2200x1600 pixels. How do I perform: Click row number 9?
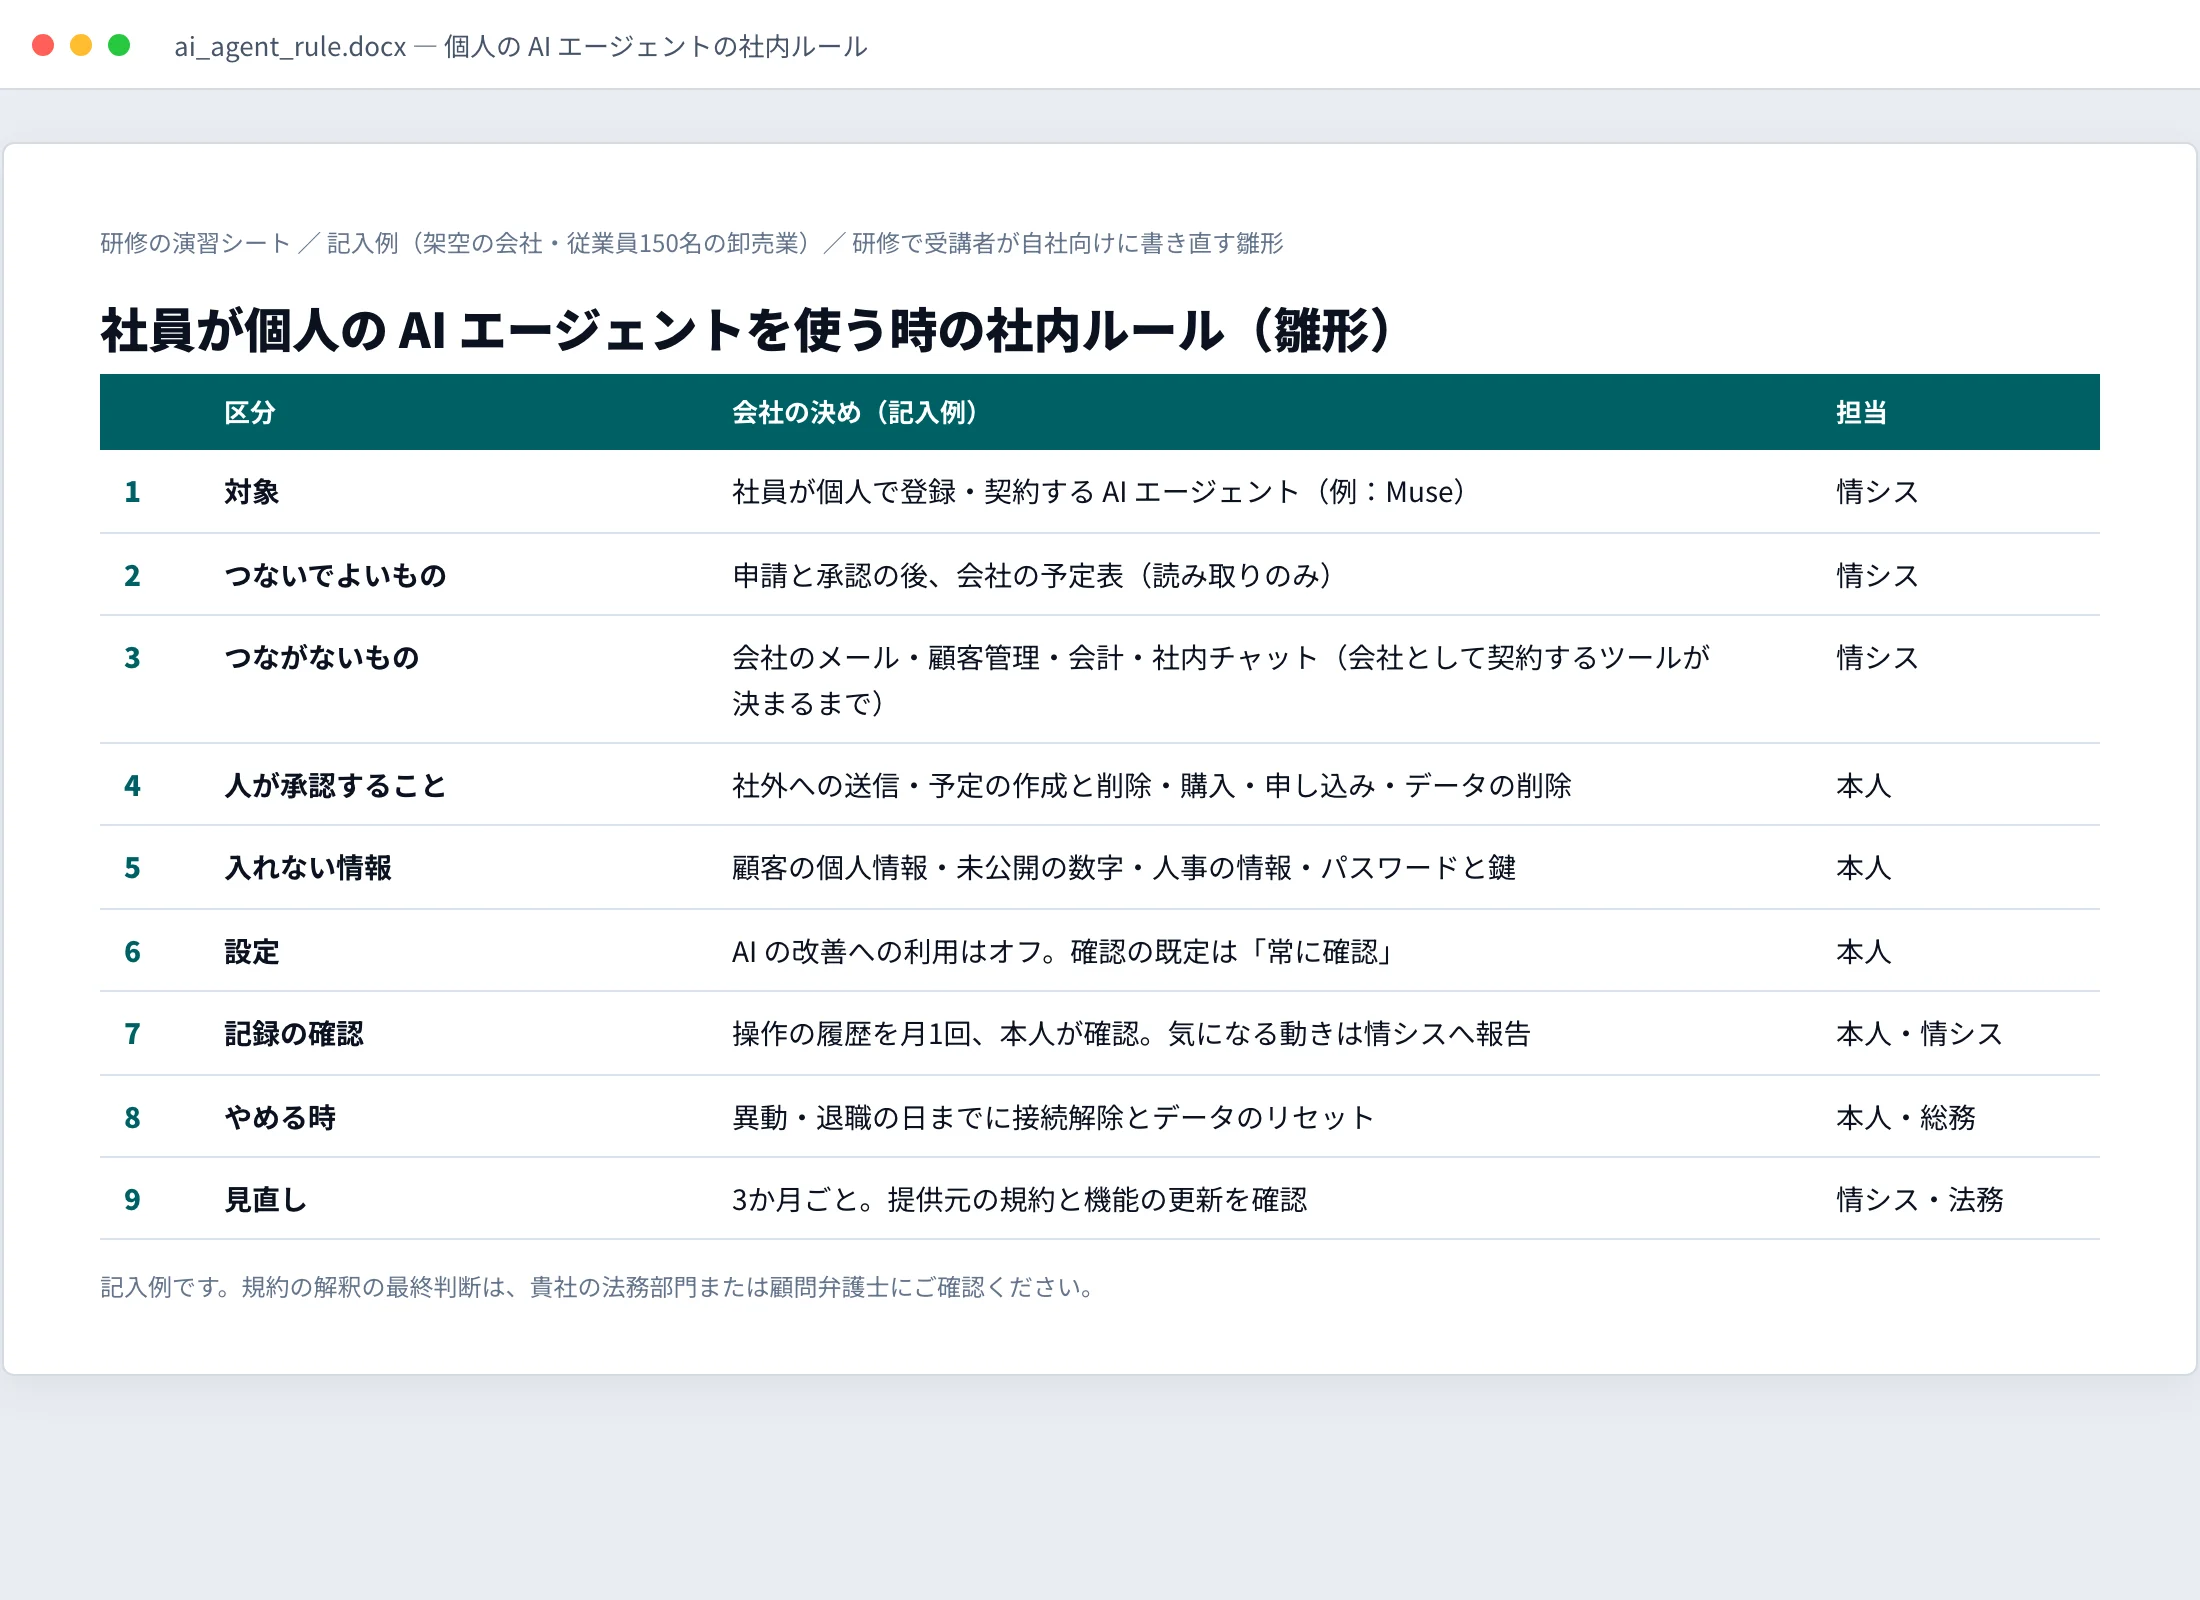click(x=132, y=1199)
